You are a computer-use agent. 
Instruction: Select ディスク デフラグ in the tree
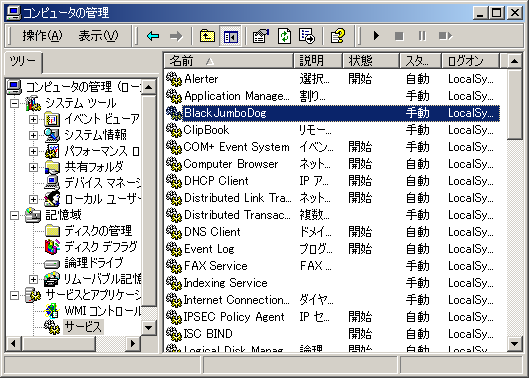101,247
